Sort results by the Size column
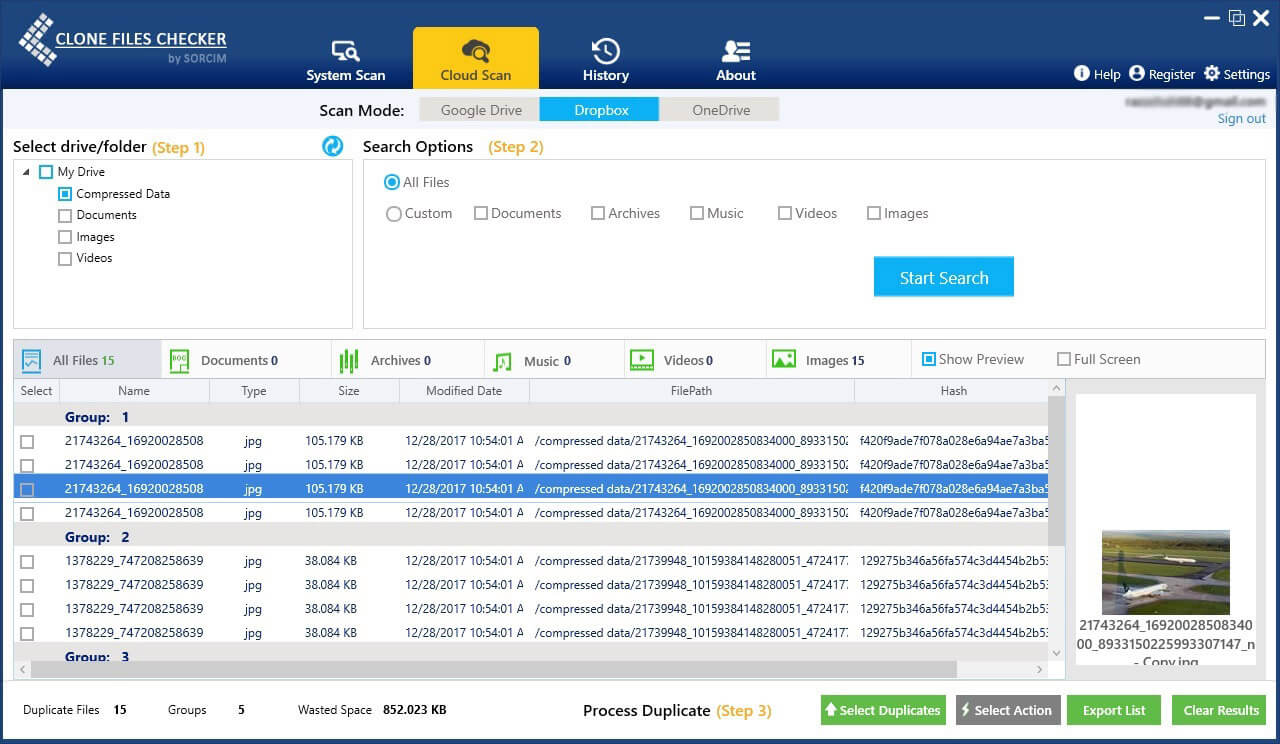1280x744 pixels. [x=349, y=391]
